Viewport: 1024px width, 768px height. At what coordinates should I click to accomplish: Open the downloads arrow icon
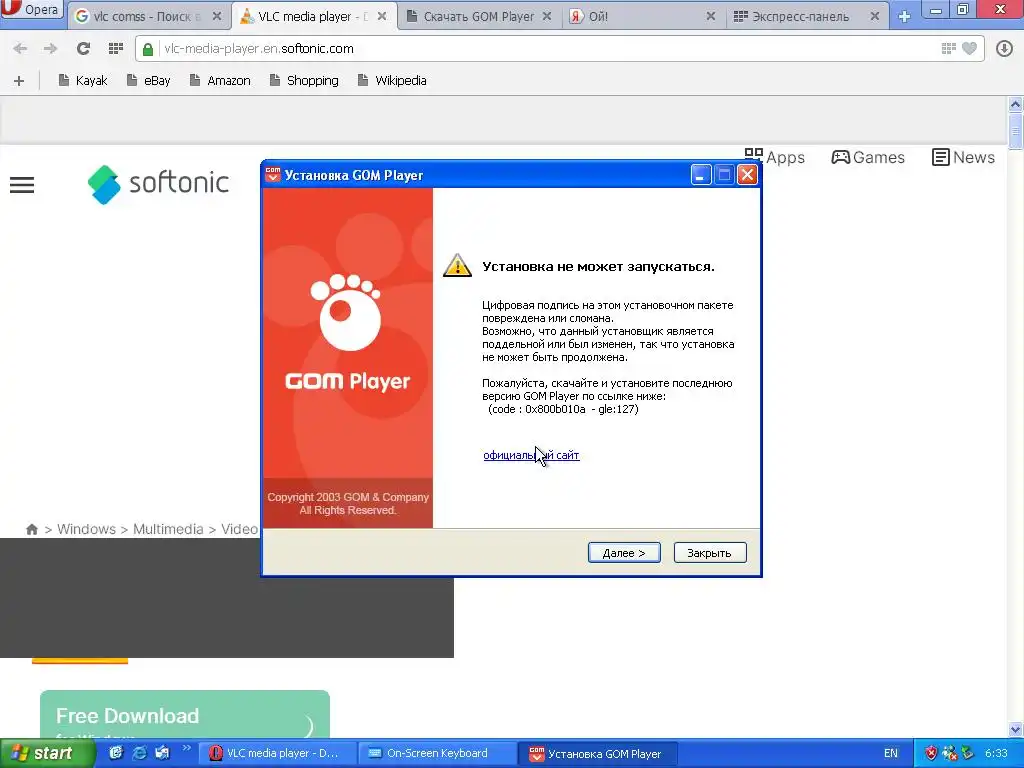1004,48
